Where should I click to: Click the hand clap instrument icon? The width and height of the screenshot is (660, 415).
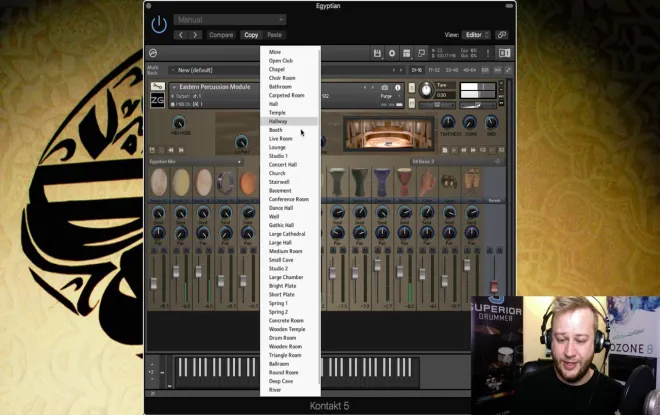coord(427,182)
